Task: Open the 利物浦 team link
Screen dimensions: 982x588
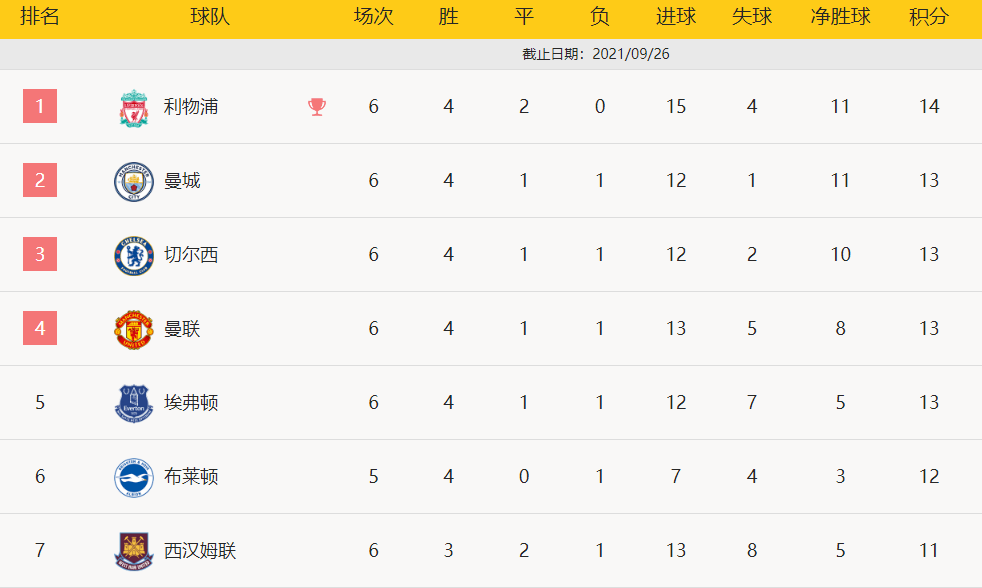Action: pos(191,107)
